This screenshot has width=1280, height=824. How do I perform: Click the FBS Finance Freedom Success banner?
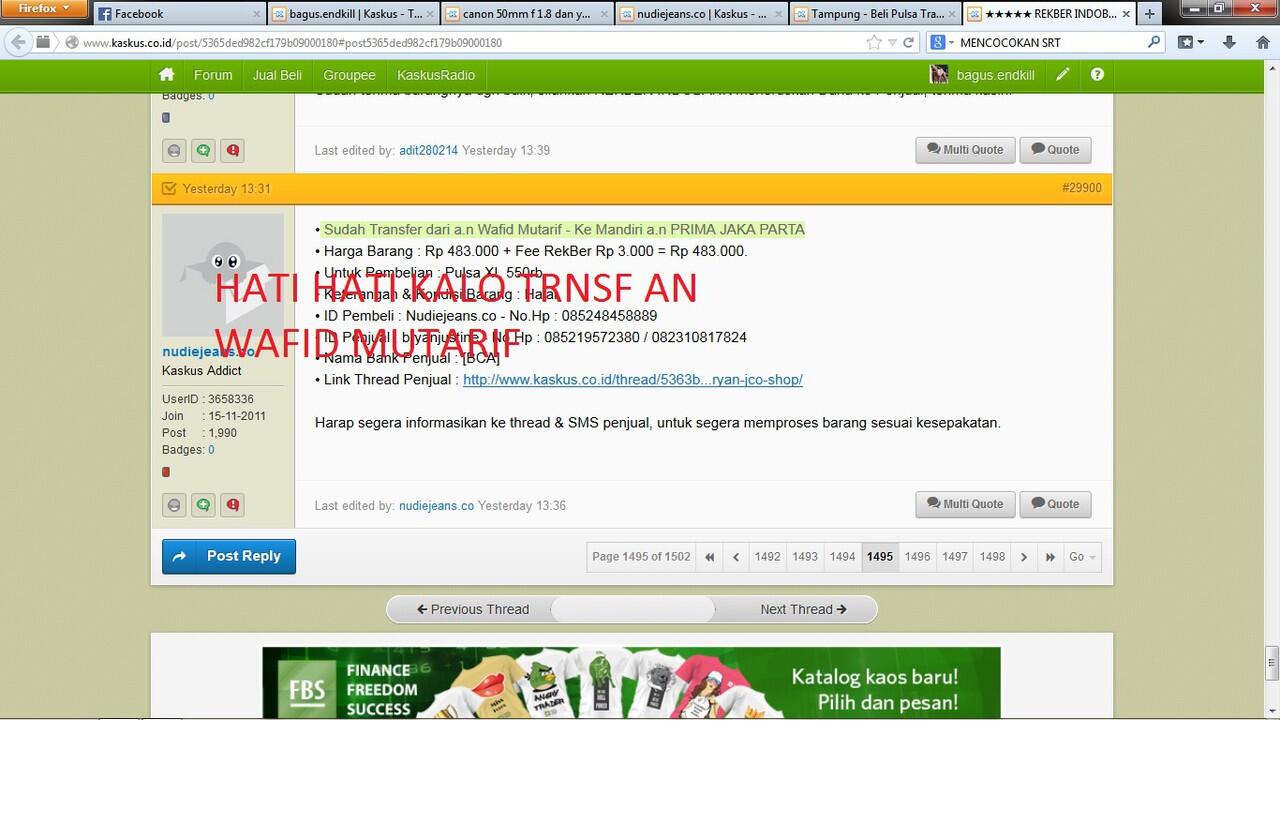tap(631, 683)
